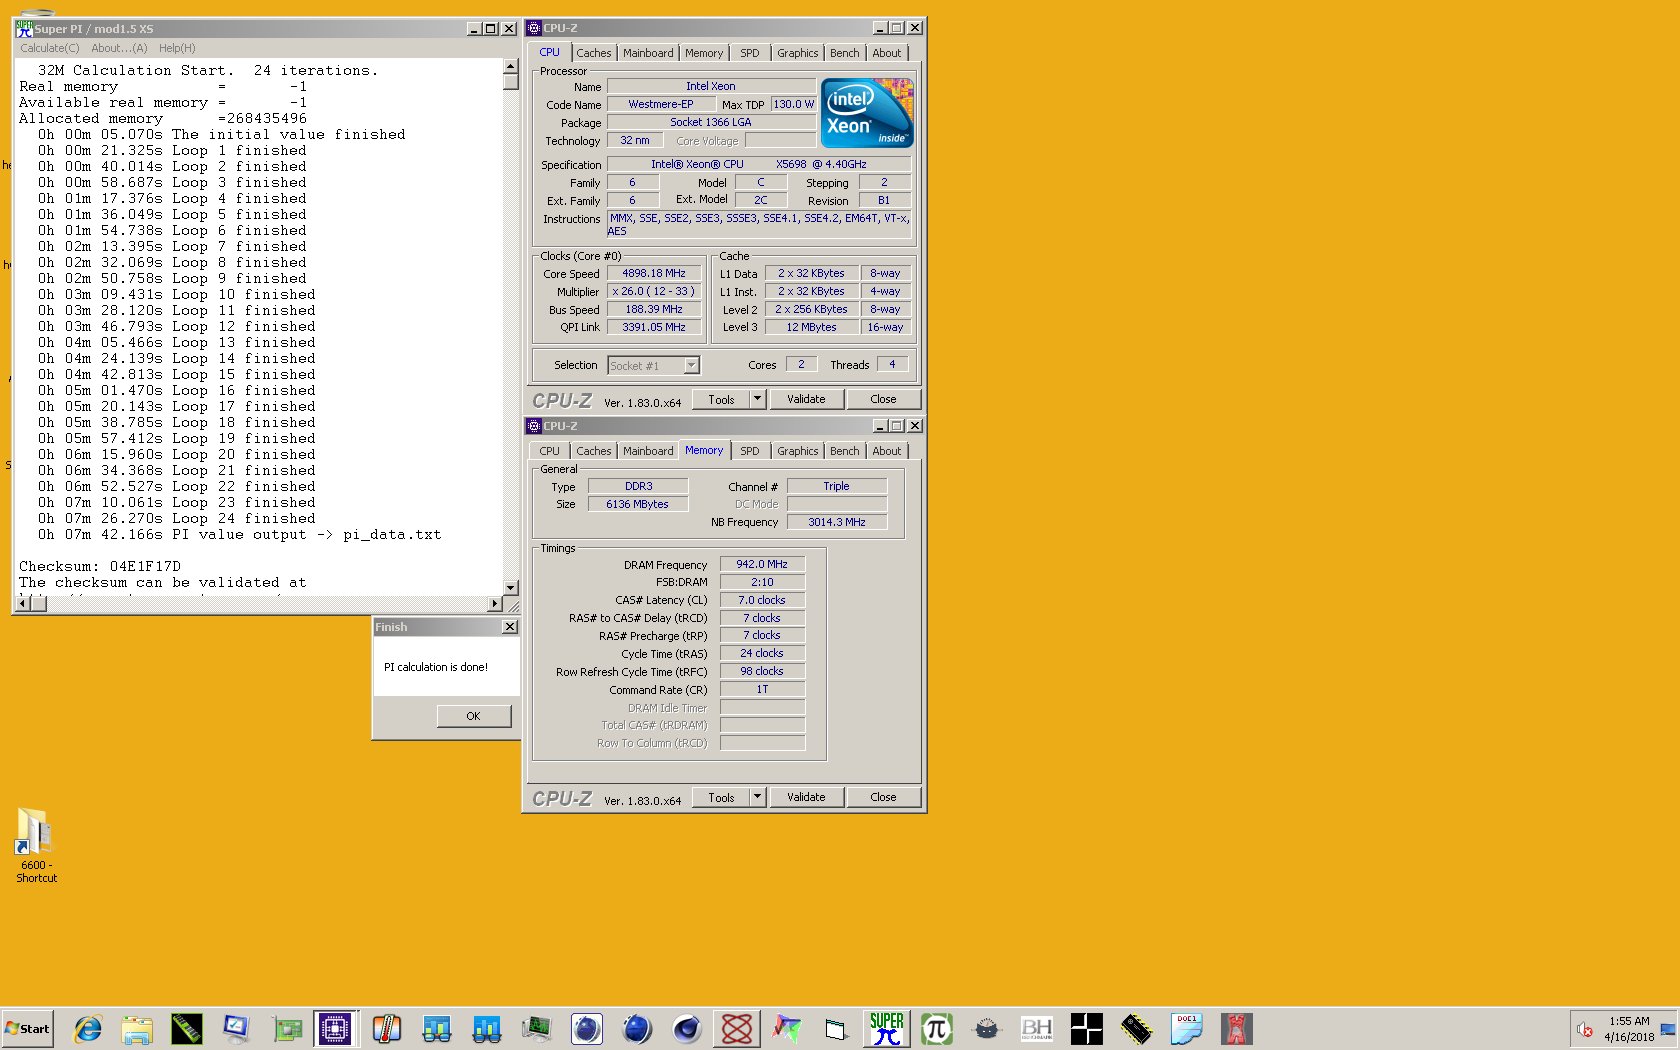Image resolution: width=1680 pixels, height=1050 pixels.
Task: Click Close button in lower CPU-Z window
Action: point(883,797)
